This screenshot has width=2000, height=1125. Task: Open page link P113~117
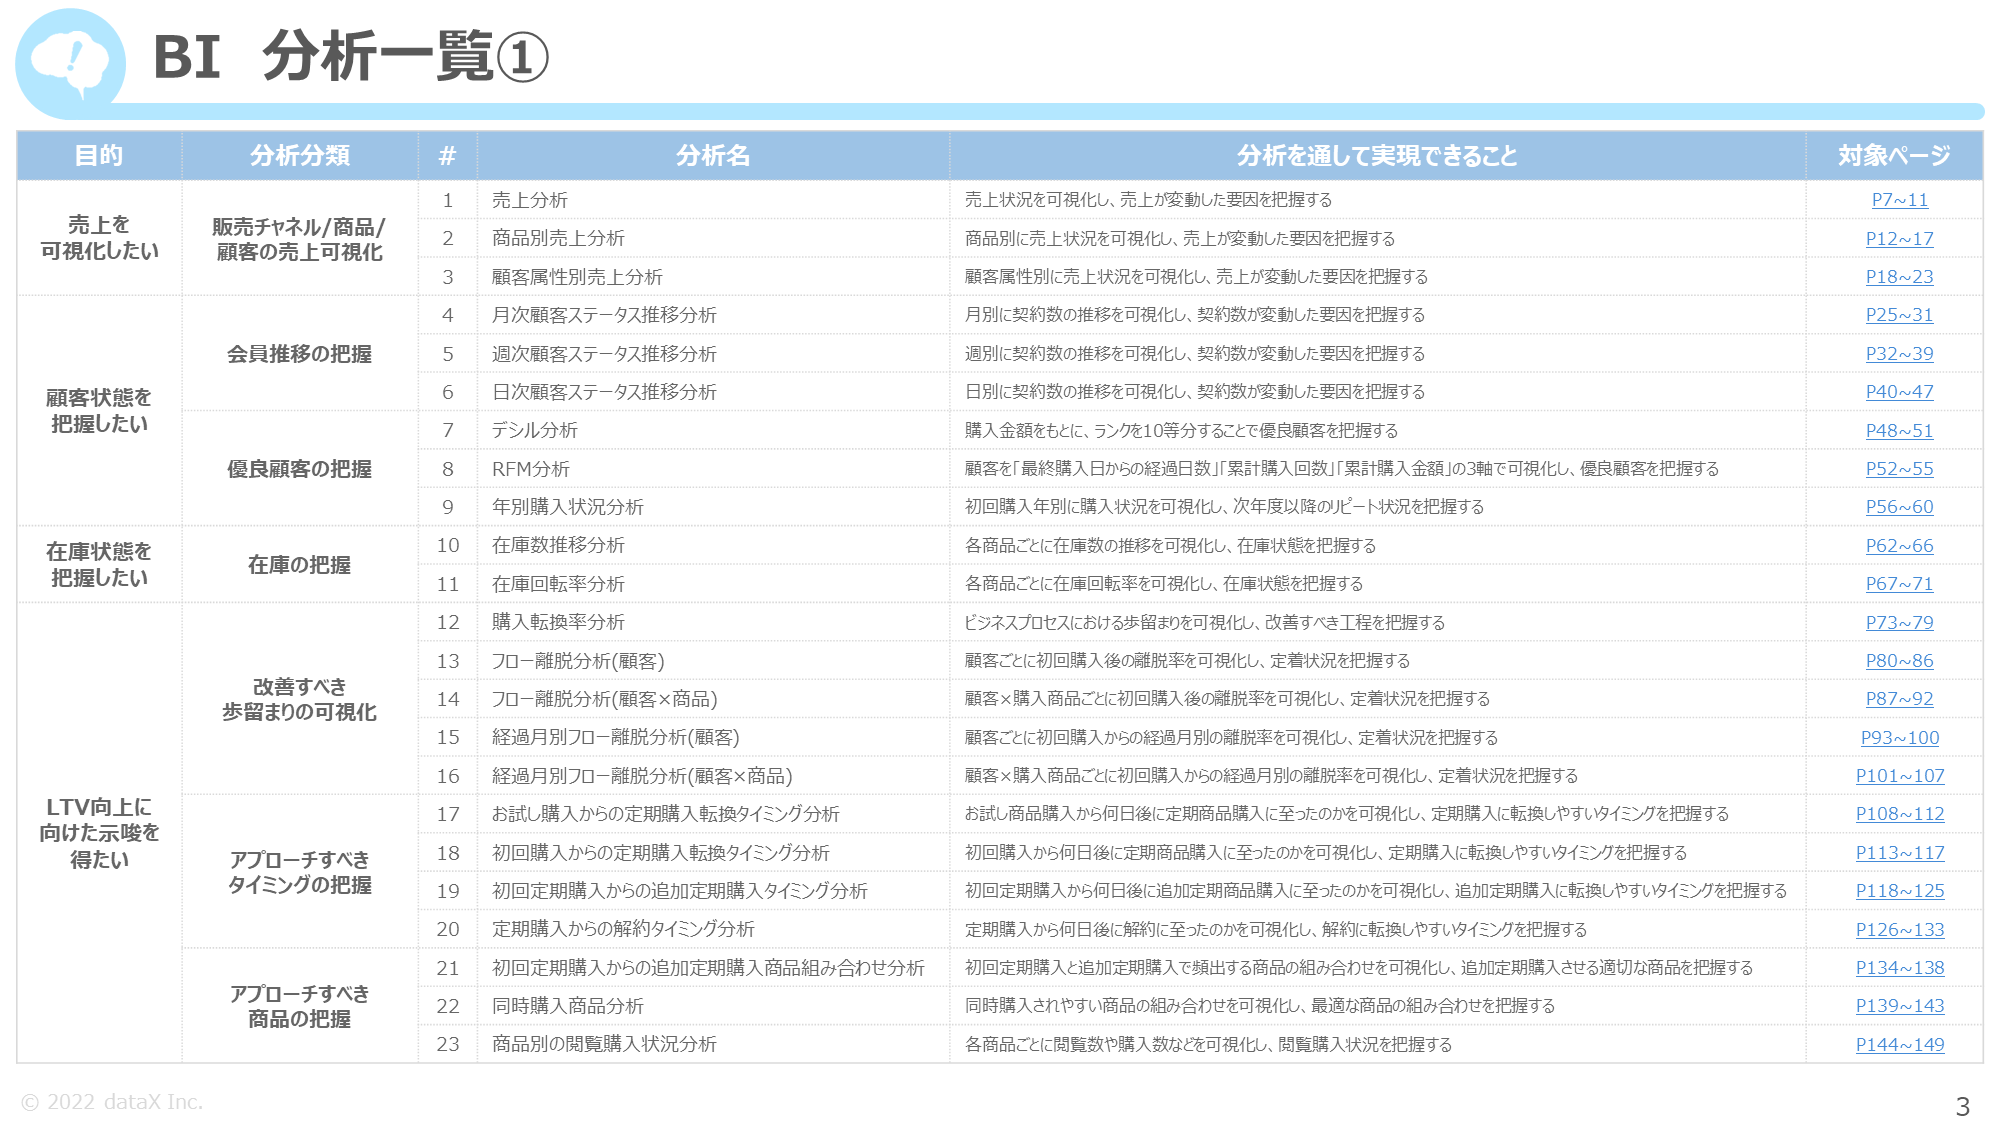pyautogui.click(x=1899, y=853)
